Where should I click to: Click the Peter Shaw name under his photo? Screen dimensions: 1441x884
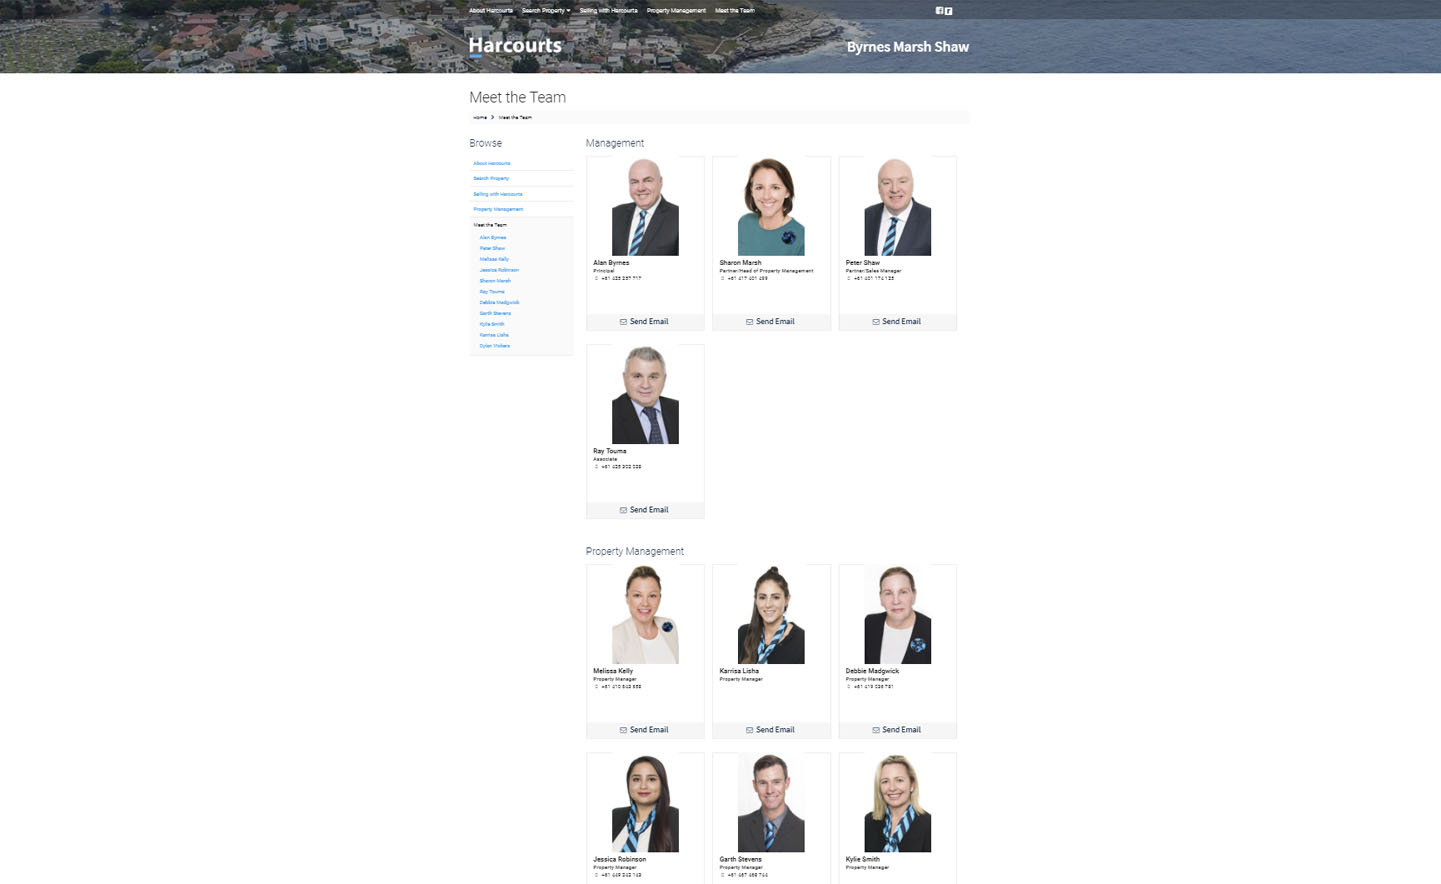point(862,263)
